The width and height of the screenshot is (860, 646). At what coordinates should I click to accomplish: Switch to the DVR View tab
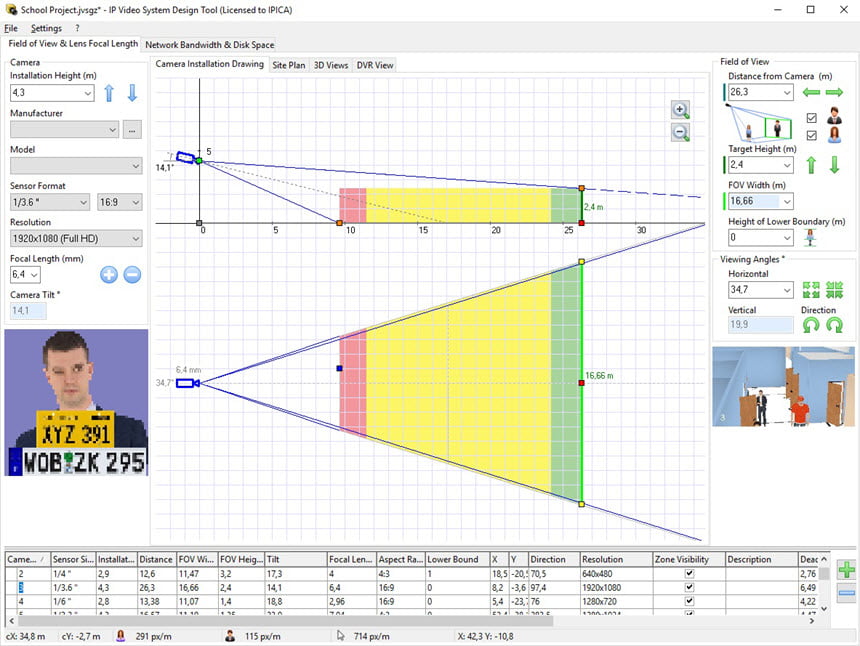375,65
